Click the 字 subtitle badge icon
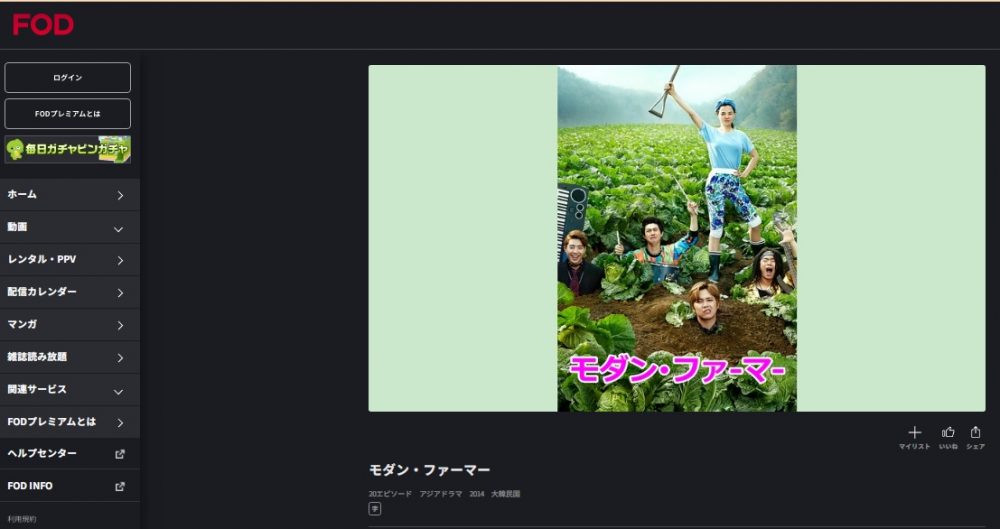 (375, 509)
